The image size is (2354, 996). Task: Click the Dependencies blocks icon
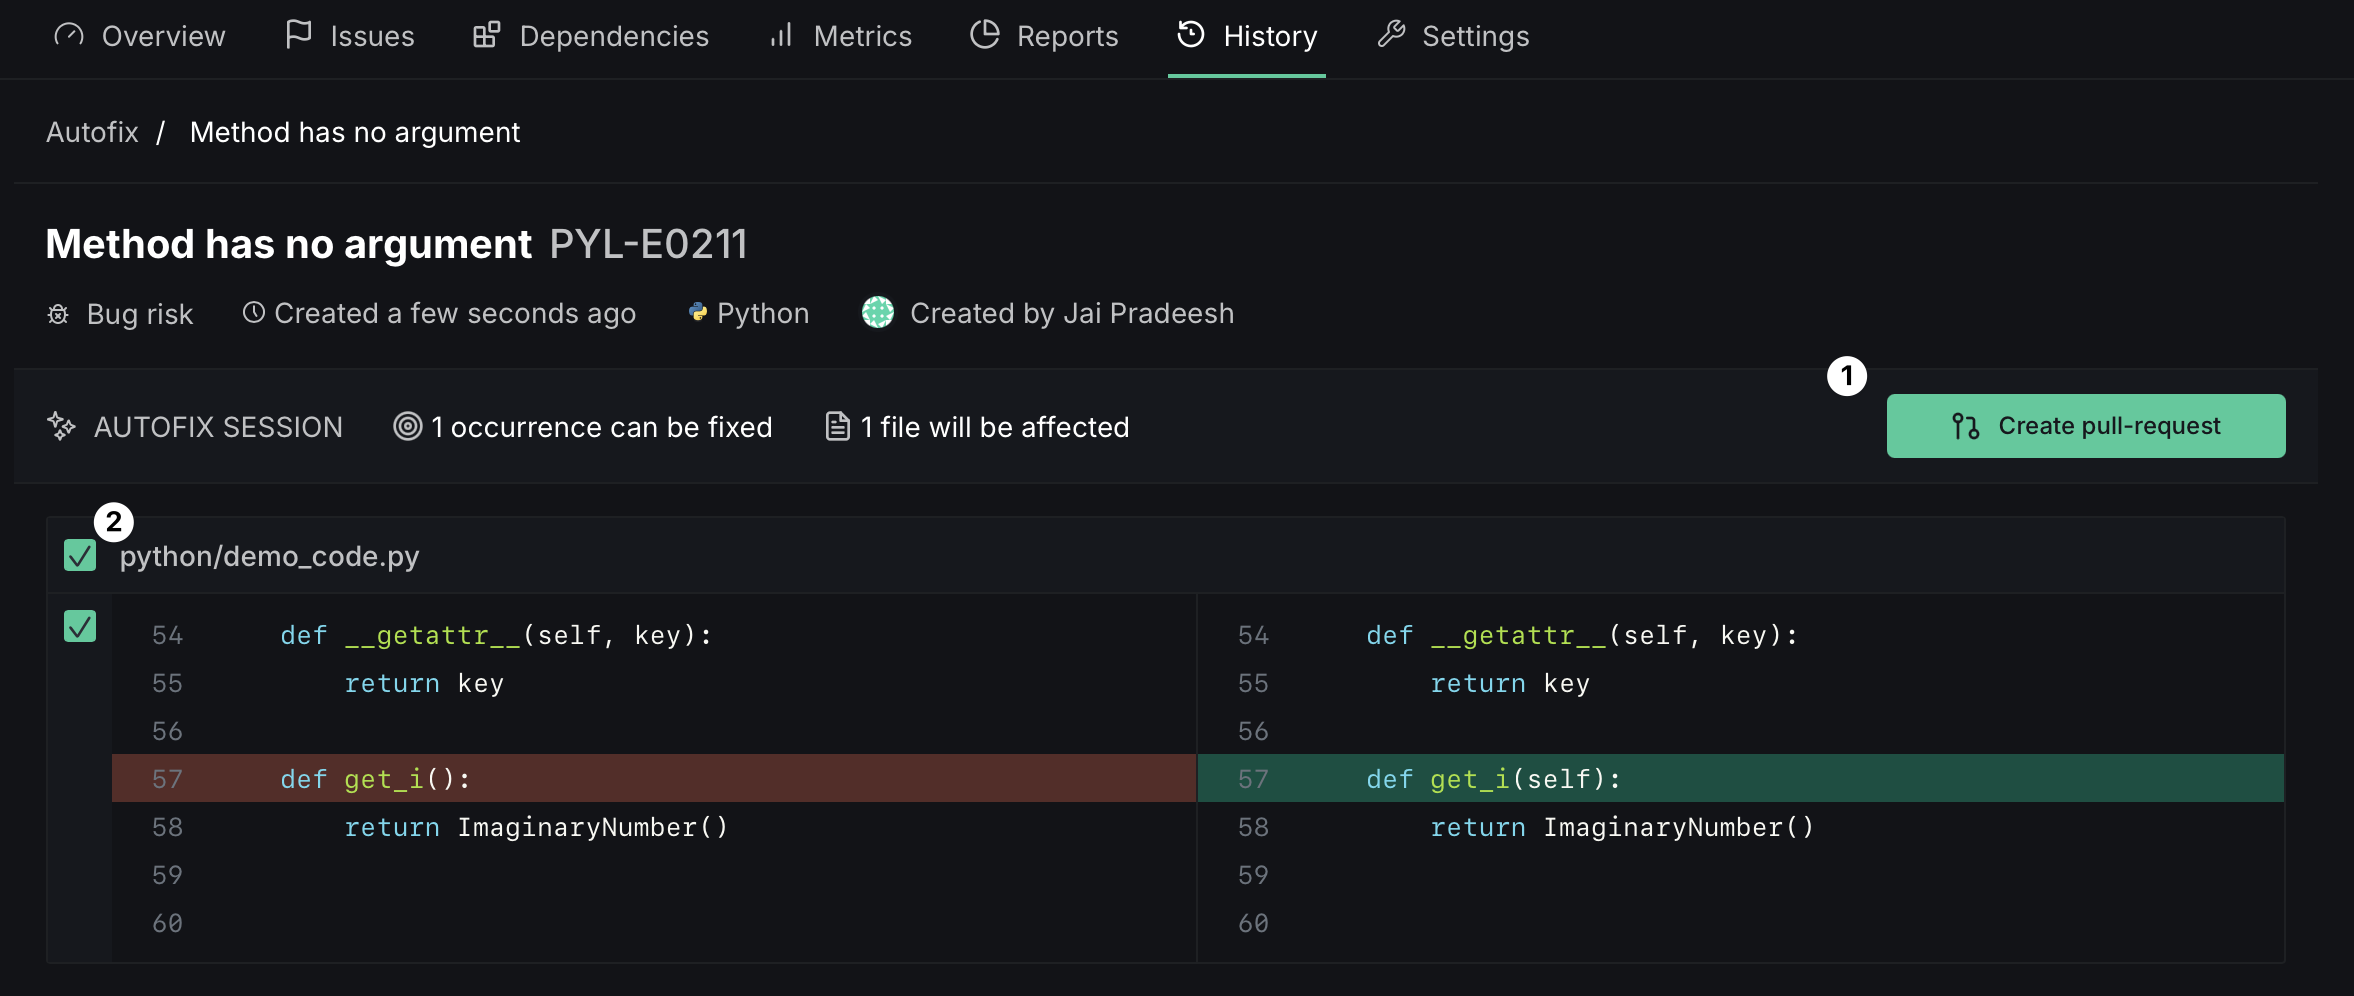point(486,35)
